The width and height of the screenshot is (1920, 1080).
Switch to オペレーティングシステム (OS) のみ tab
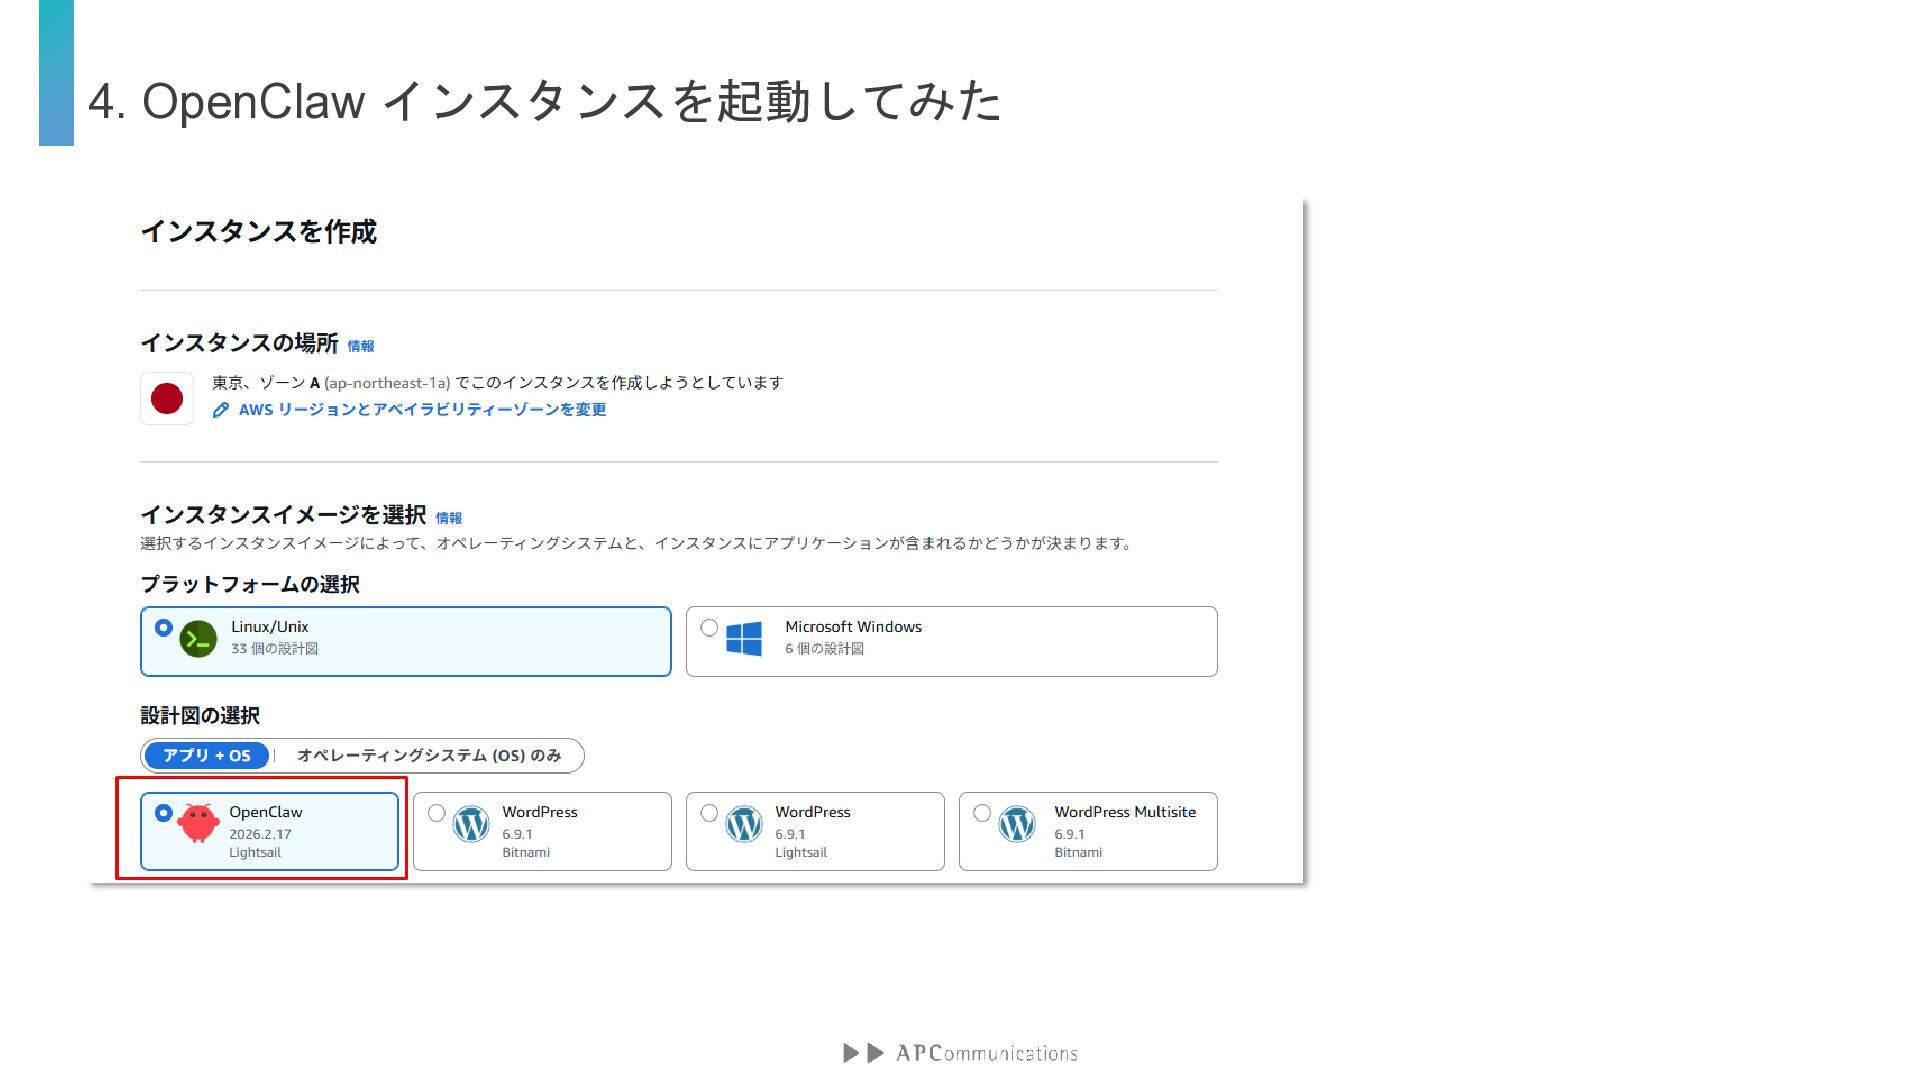(429, 756)
